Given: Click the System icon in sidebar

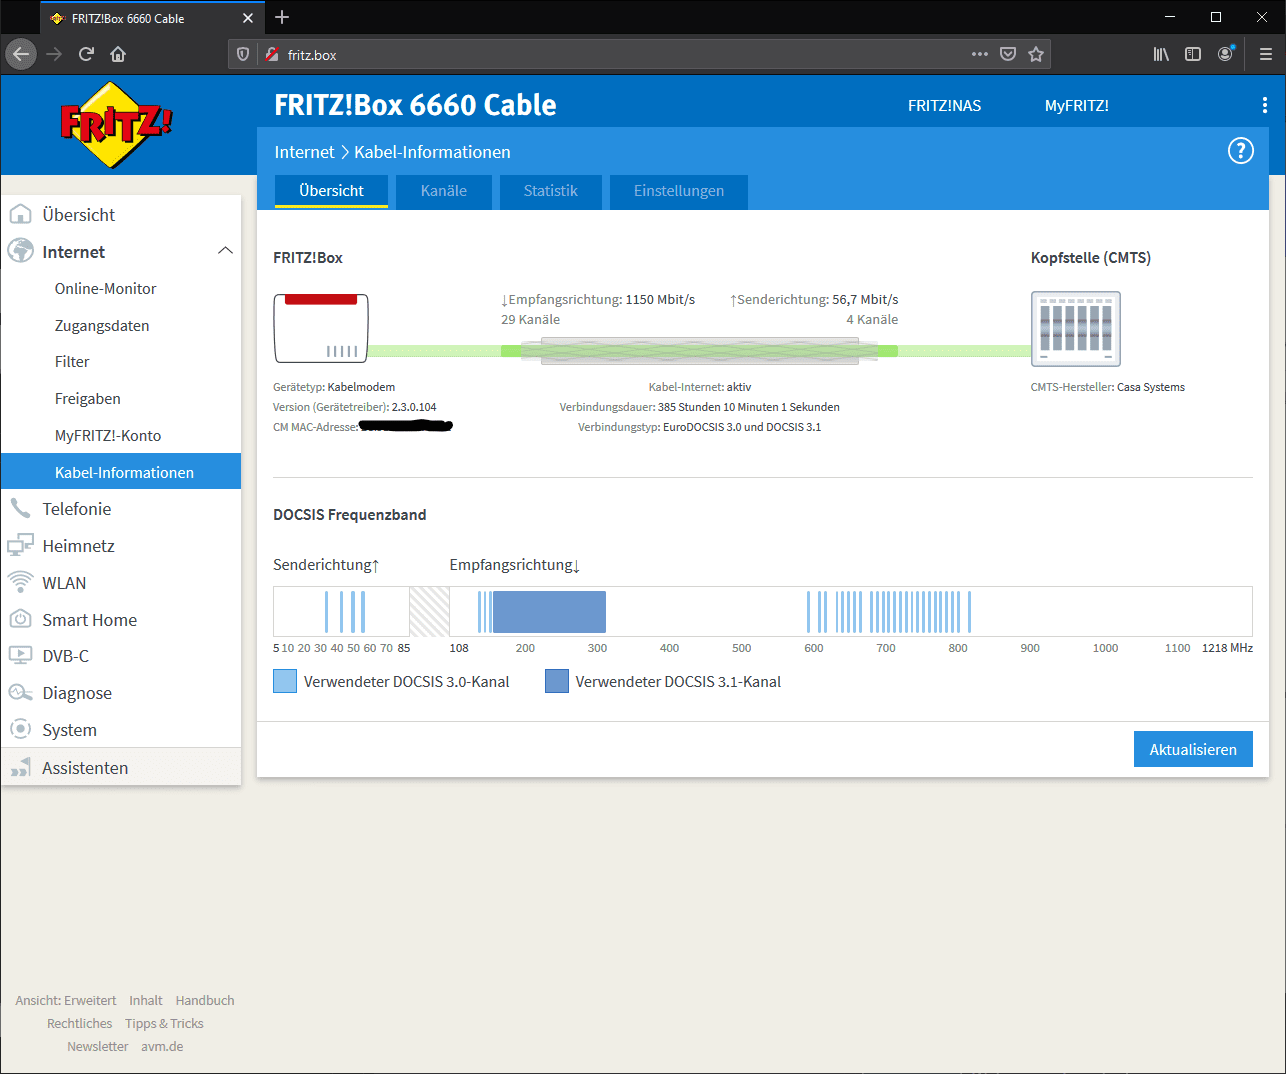Looking at the screenshot, I should click(x=20, y=729).
